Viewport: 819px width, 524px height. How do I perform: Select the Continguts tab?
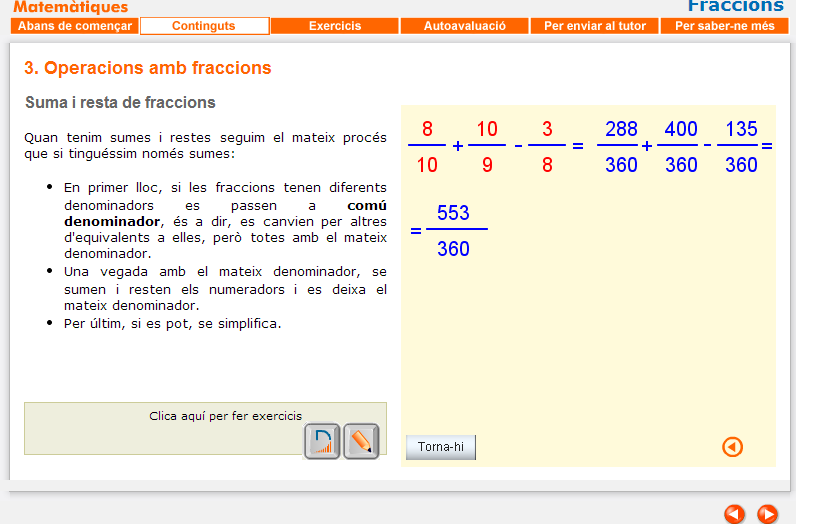[x=204, y=26]
